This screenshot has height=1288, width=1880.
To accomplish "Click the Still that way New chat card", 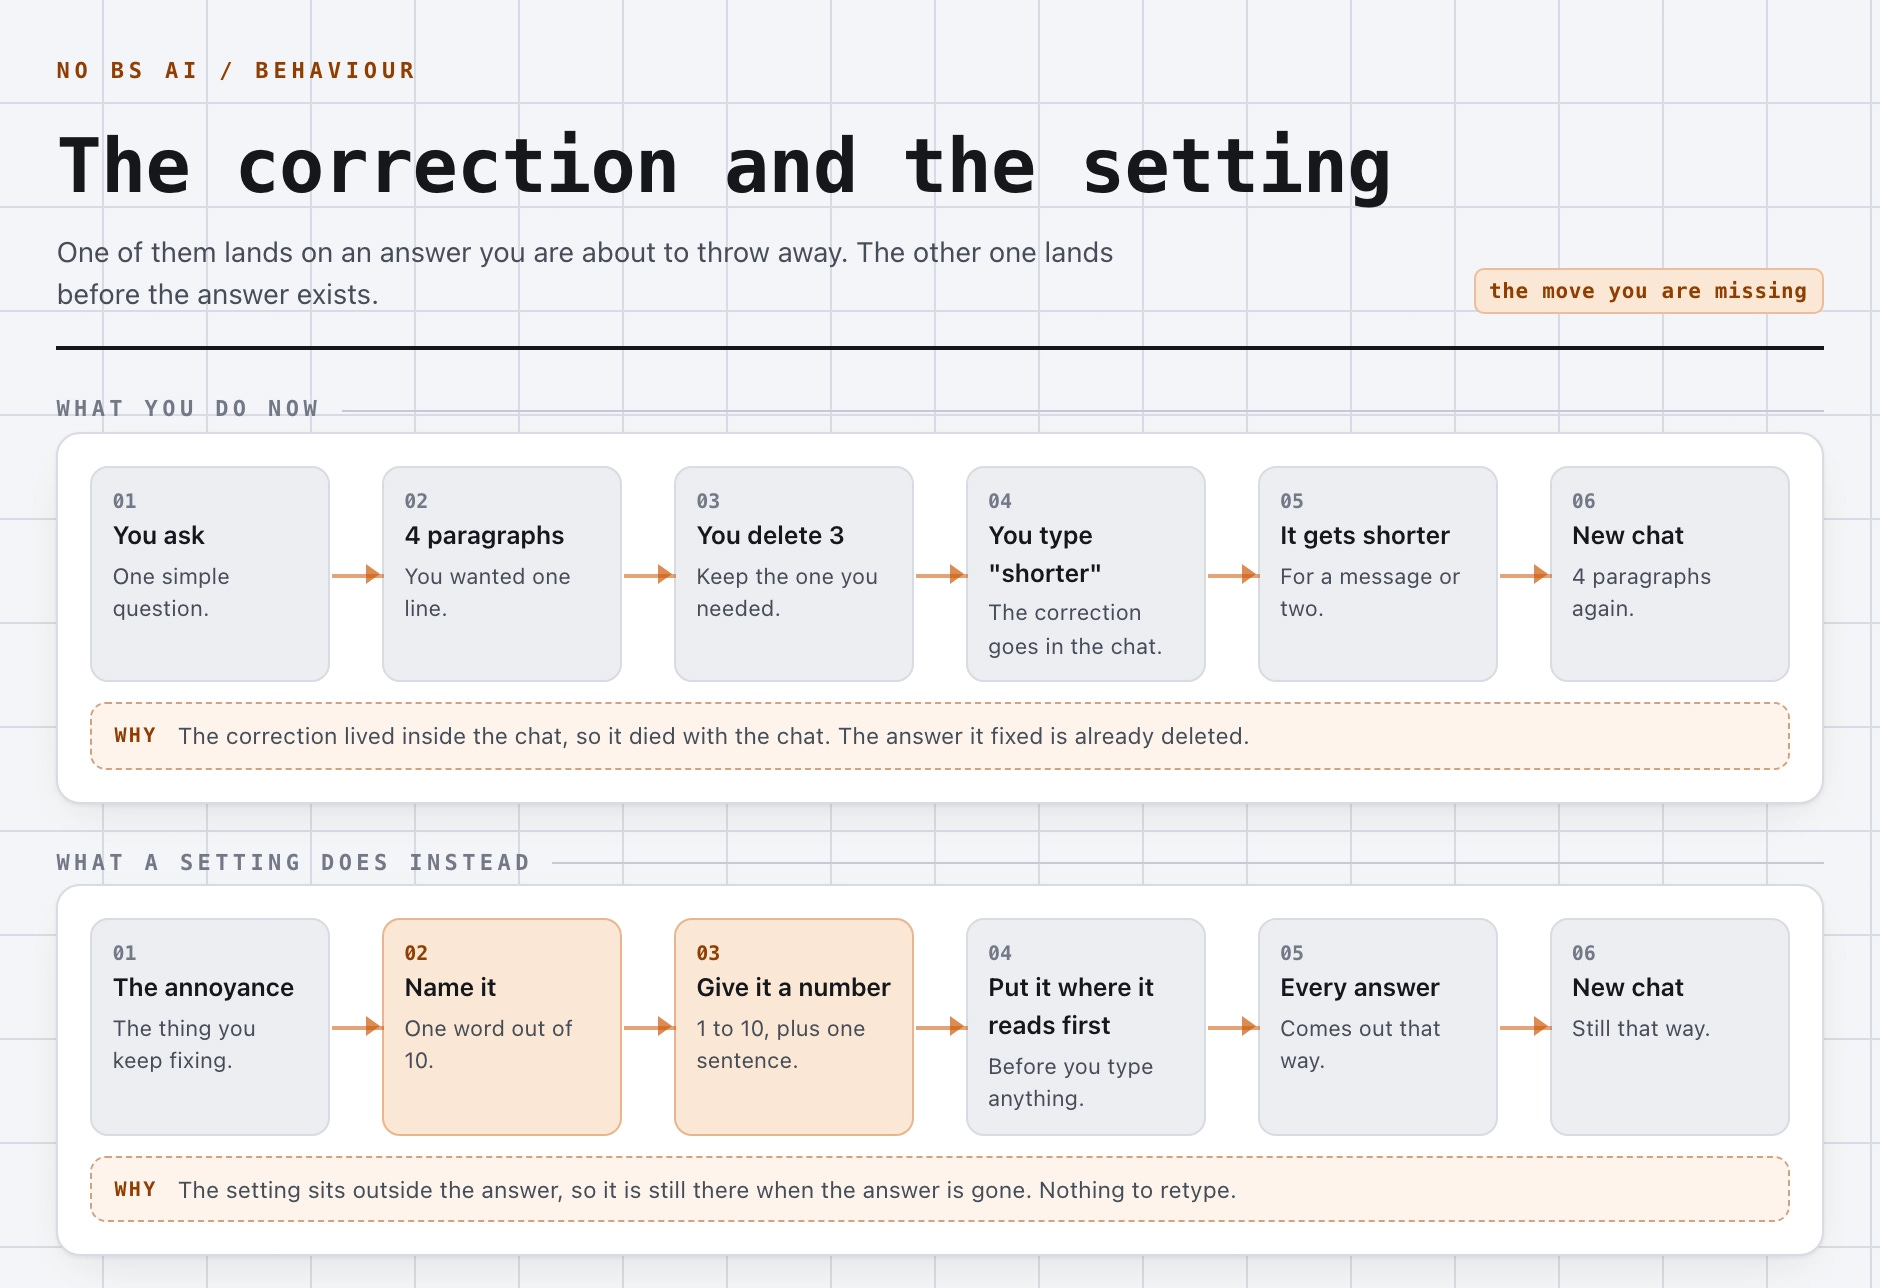I will point(1670,1026).
